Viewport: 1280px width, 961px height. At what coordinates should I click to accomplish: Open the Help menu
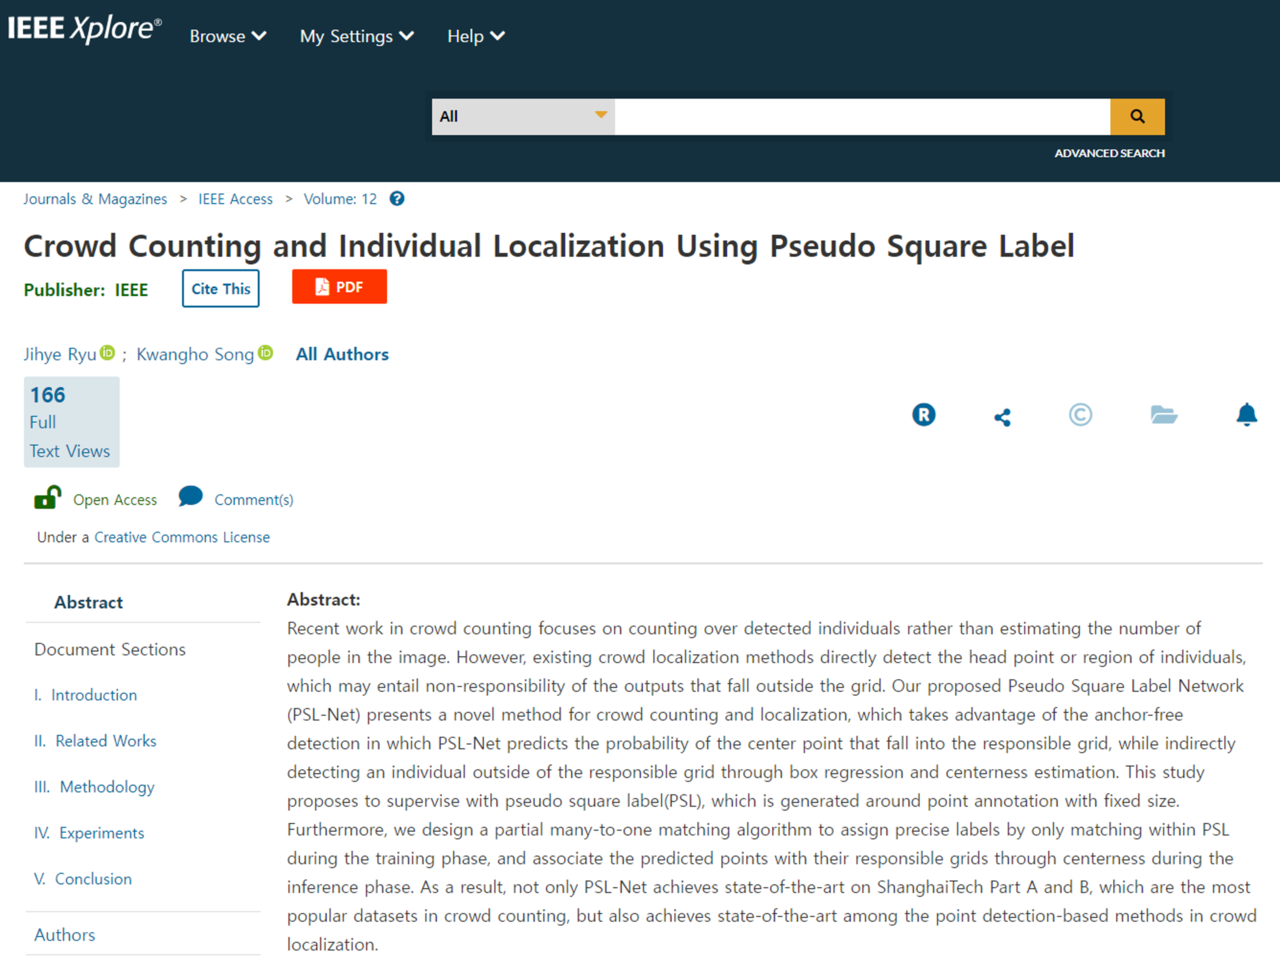tap(476, 36)
